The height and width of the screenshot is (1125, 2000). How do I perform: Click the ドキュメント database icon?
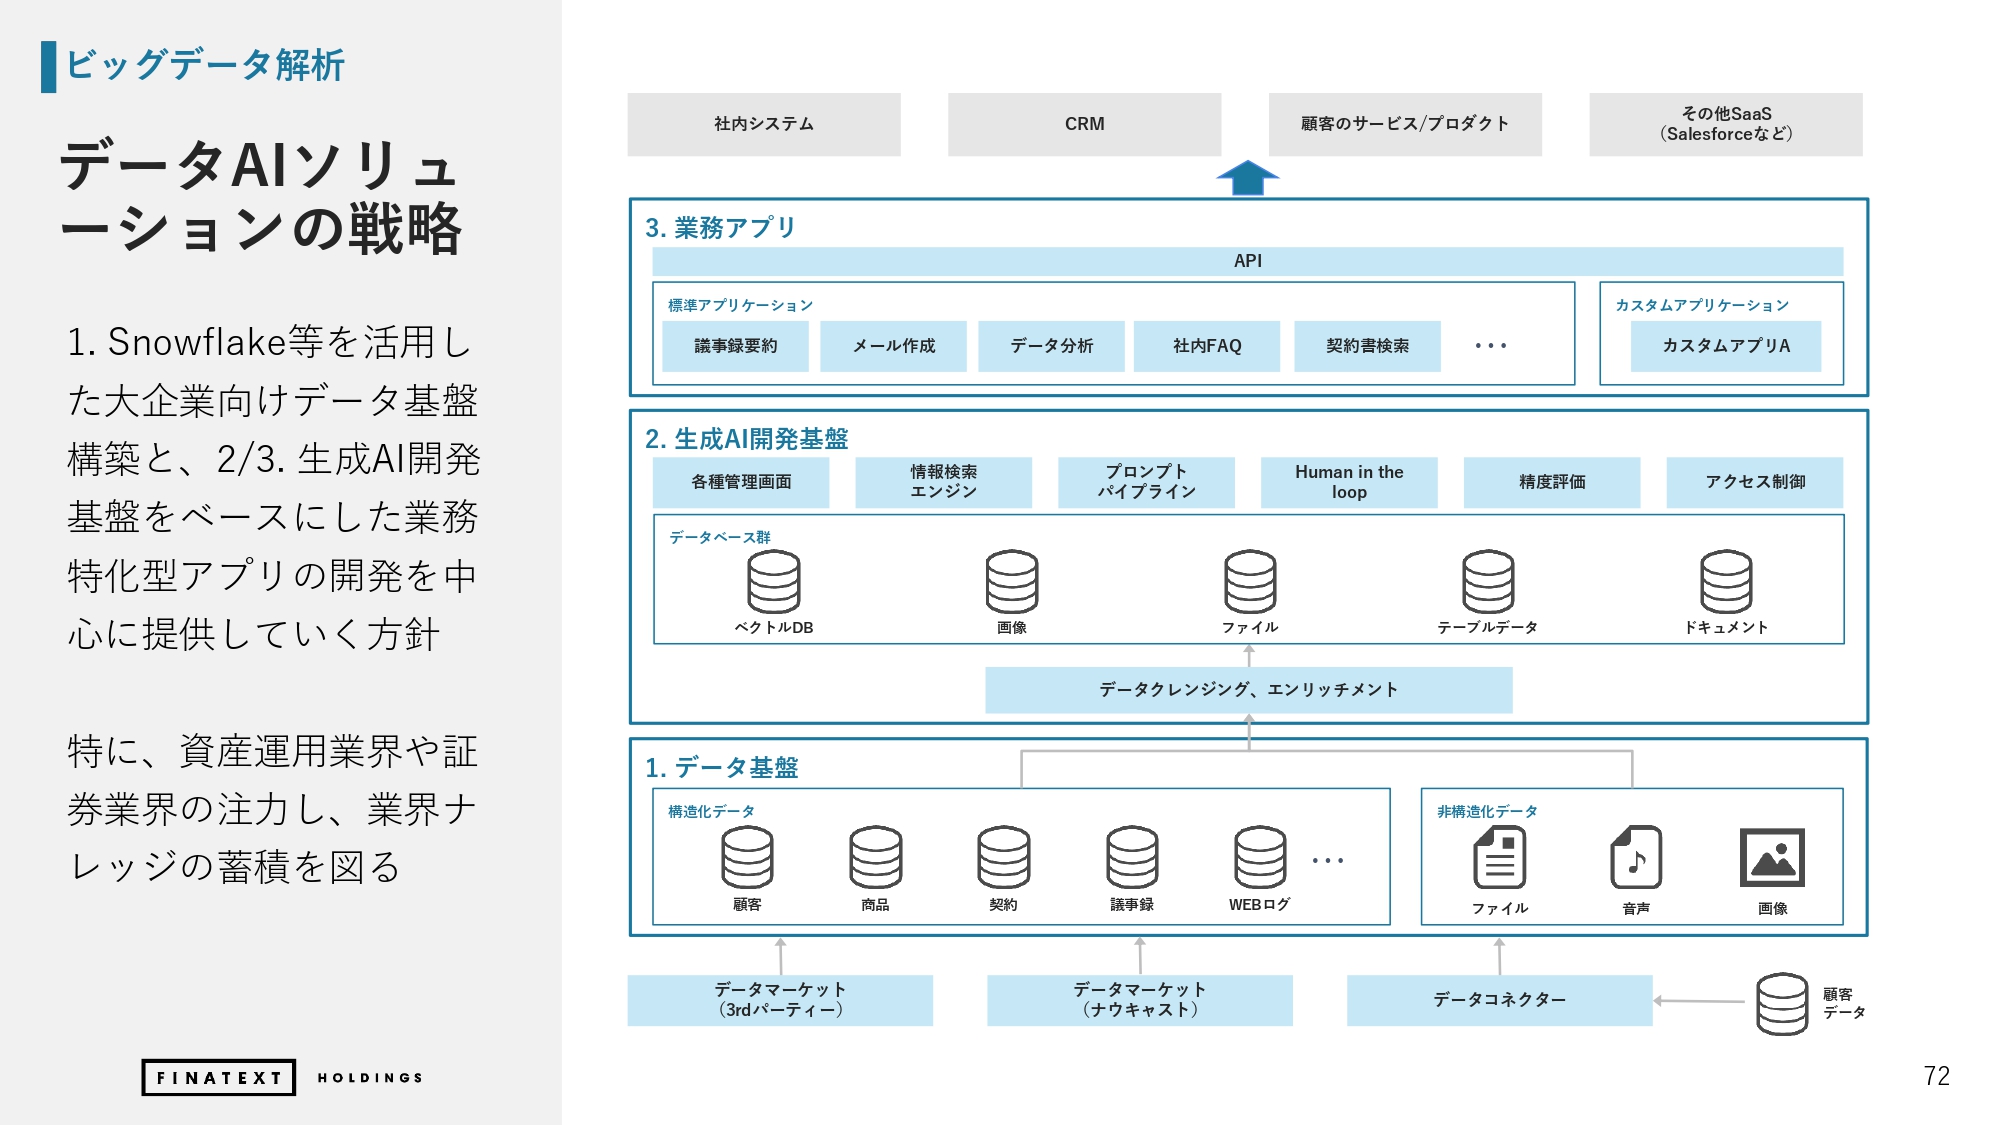[x=1726, y=581]
